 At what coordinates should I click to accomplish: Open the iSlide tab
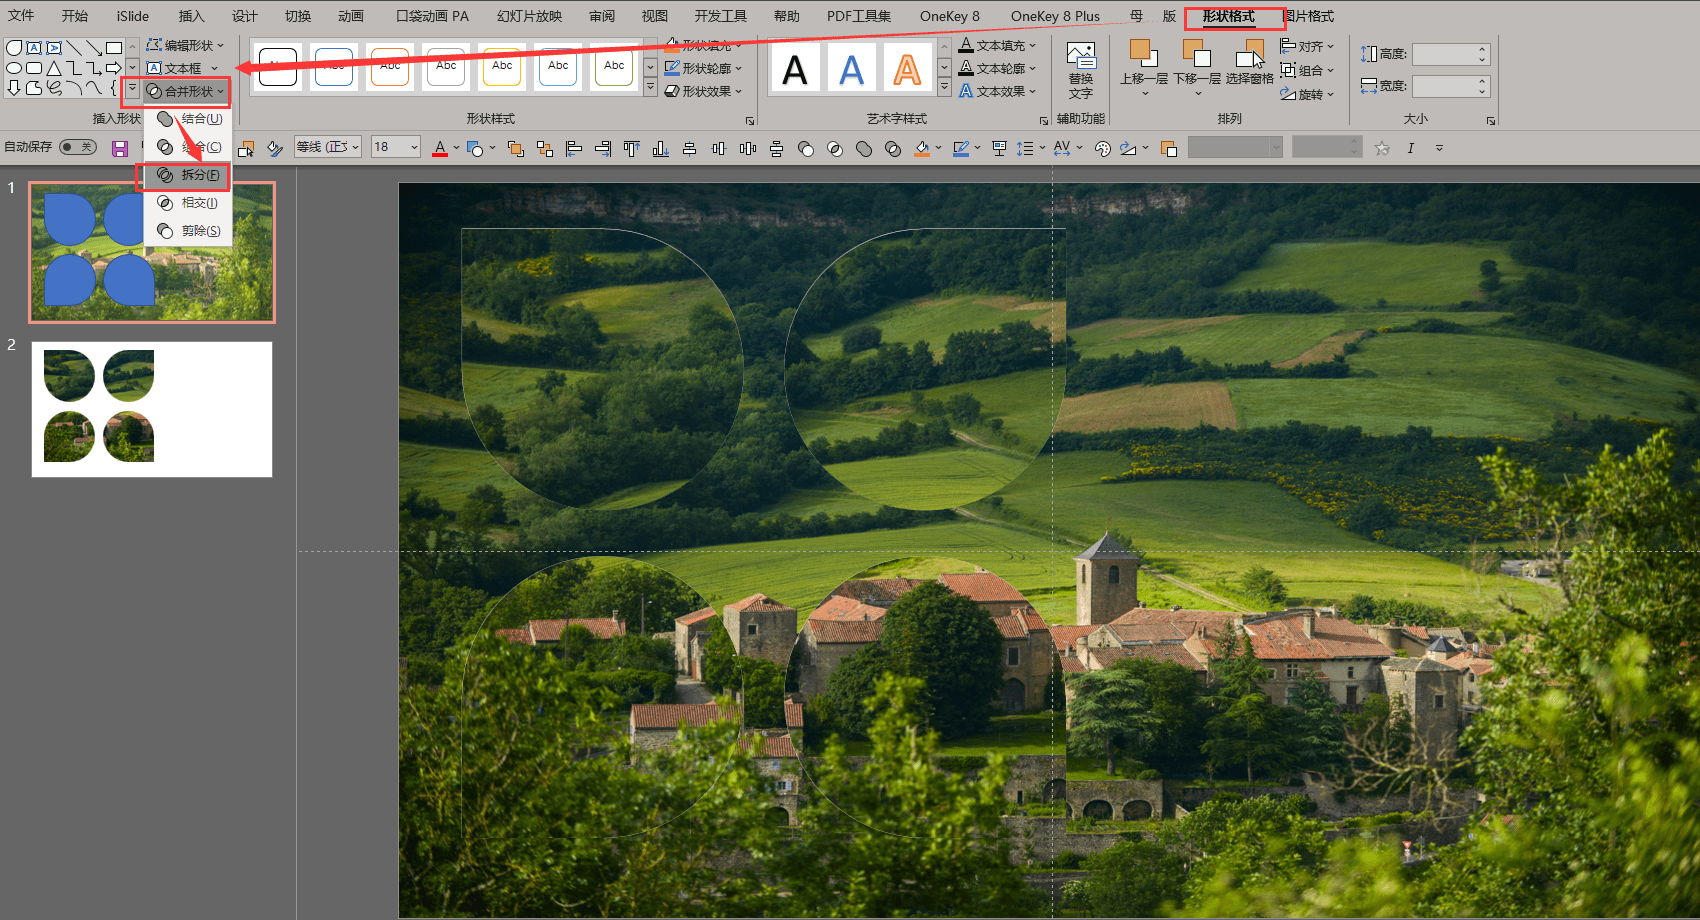[133, 16]
